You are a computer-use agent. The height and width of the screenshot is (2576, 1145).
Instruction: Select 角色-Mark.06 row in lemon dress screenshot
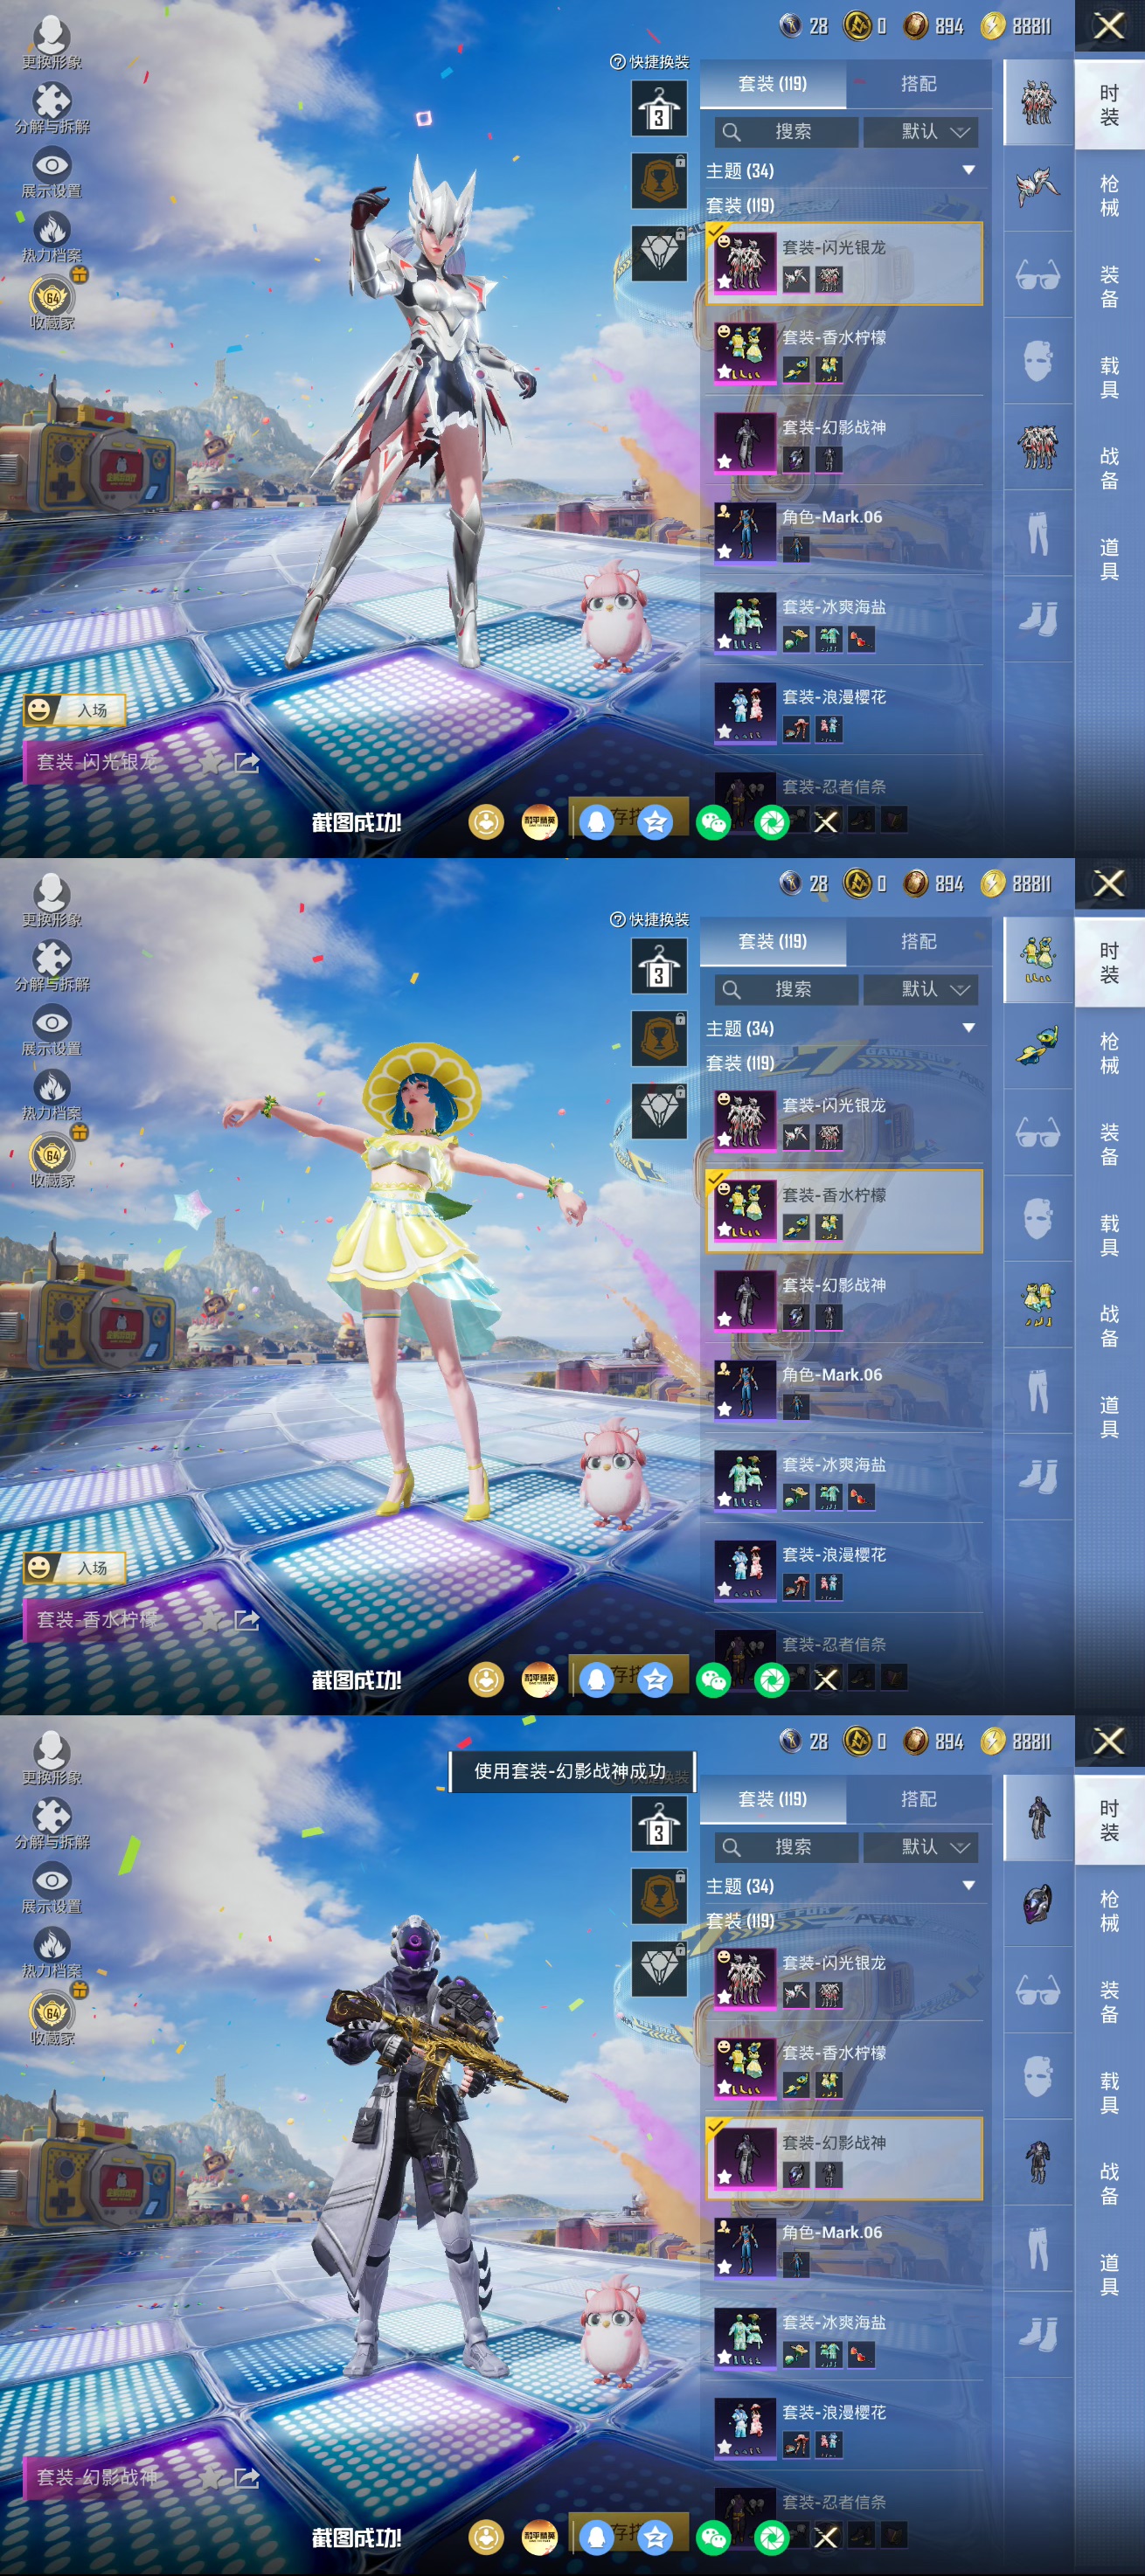(844, 1391)
